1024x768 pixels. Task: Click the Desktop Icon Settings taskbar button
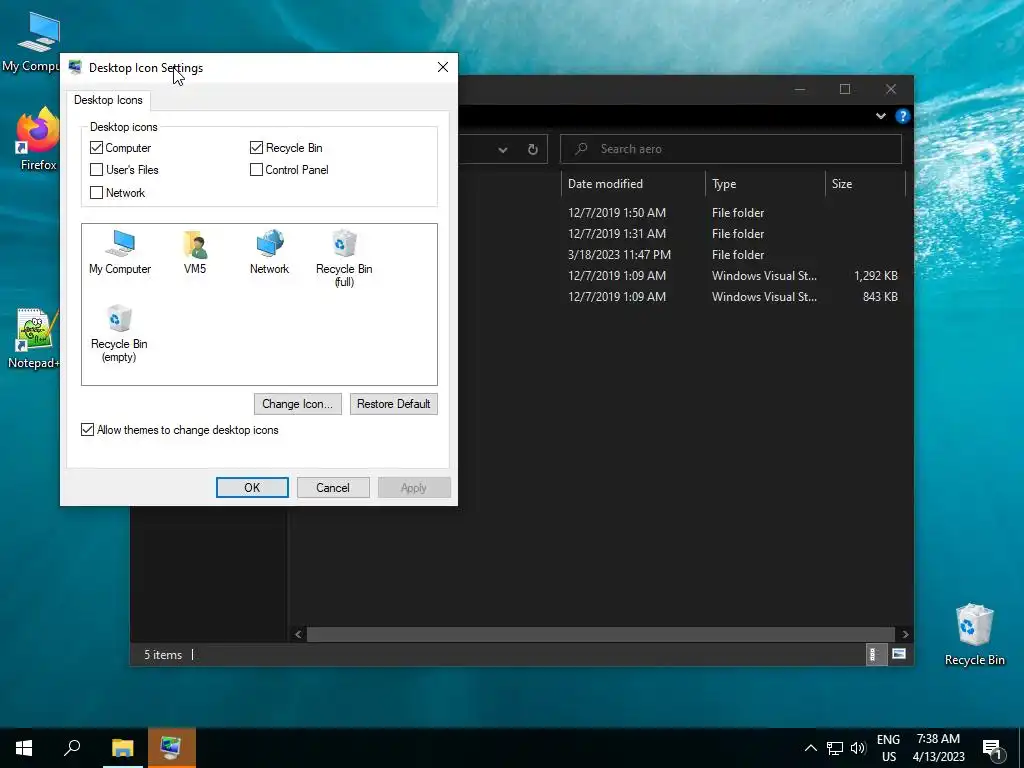(172, 748)
